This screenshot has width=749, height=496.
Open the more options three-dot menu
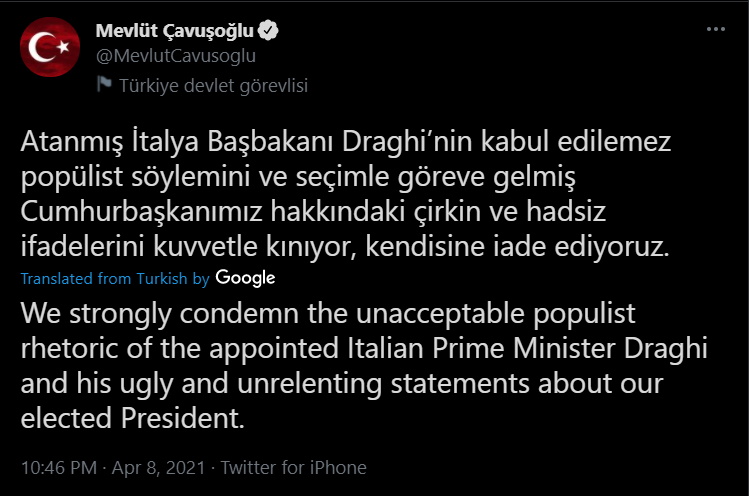pos(715,31)
